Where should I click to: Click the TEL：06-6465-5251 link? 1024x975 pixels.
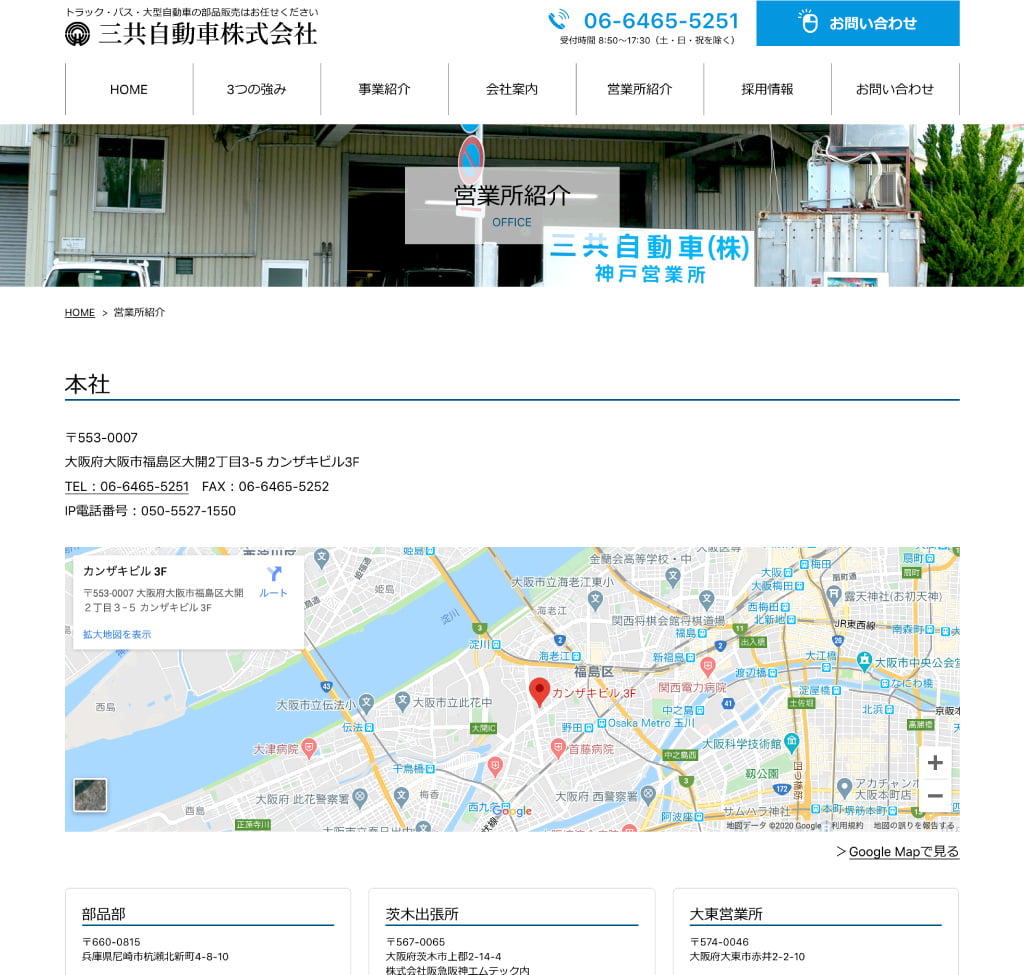tap(127, 487)
